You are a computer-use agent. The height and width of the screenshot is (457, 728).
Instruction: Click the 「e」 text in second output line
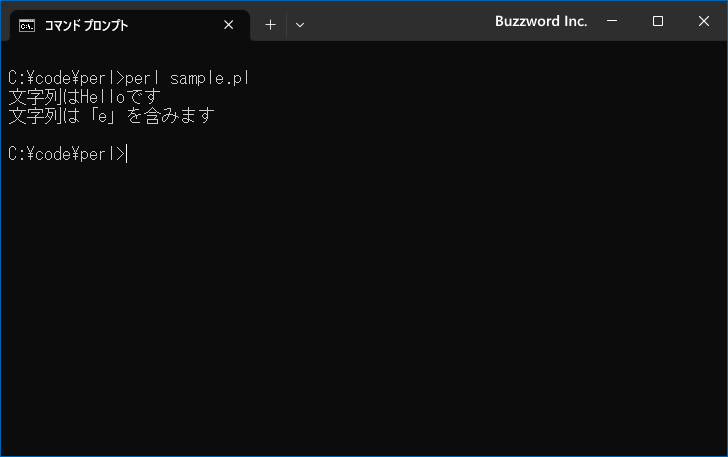tap(102, 116)
